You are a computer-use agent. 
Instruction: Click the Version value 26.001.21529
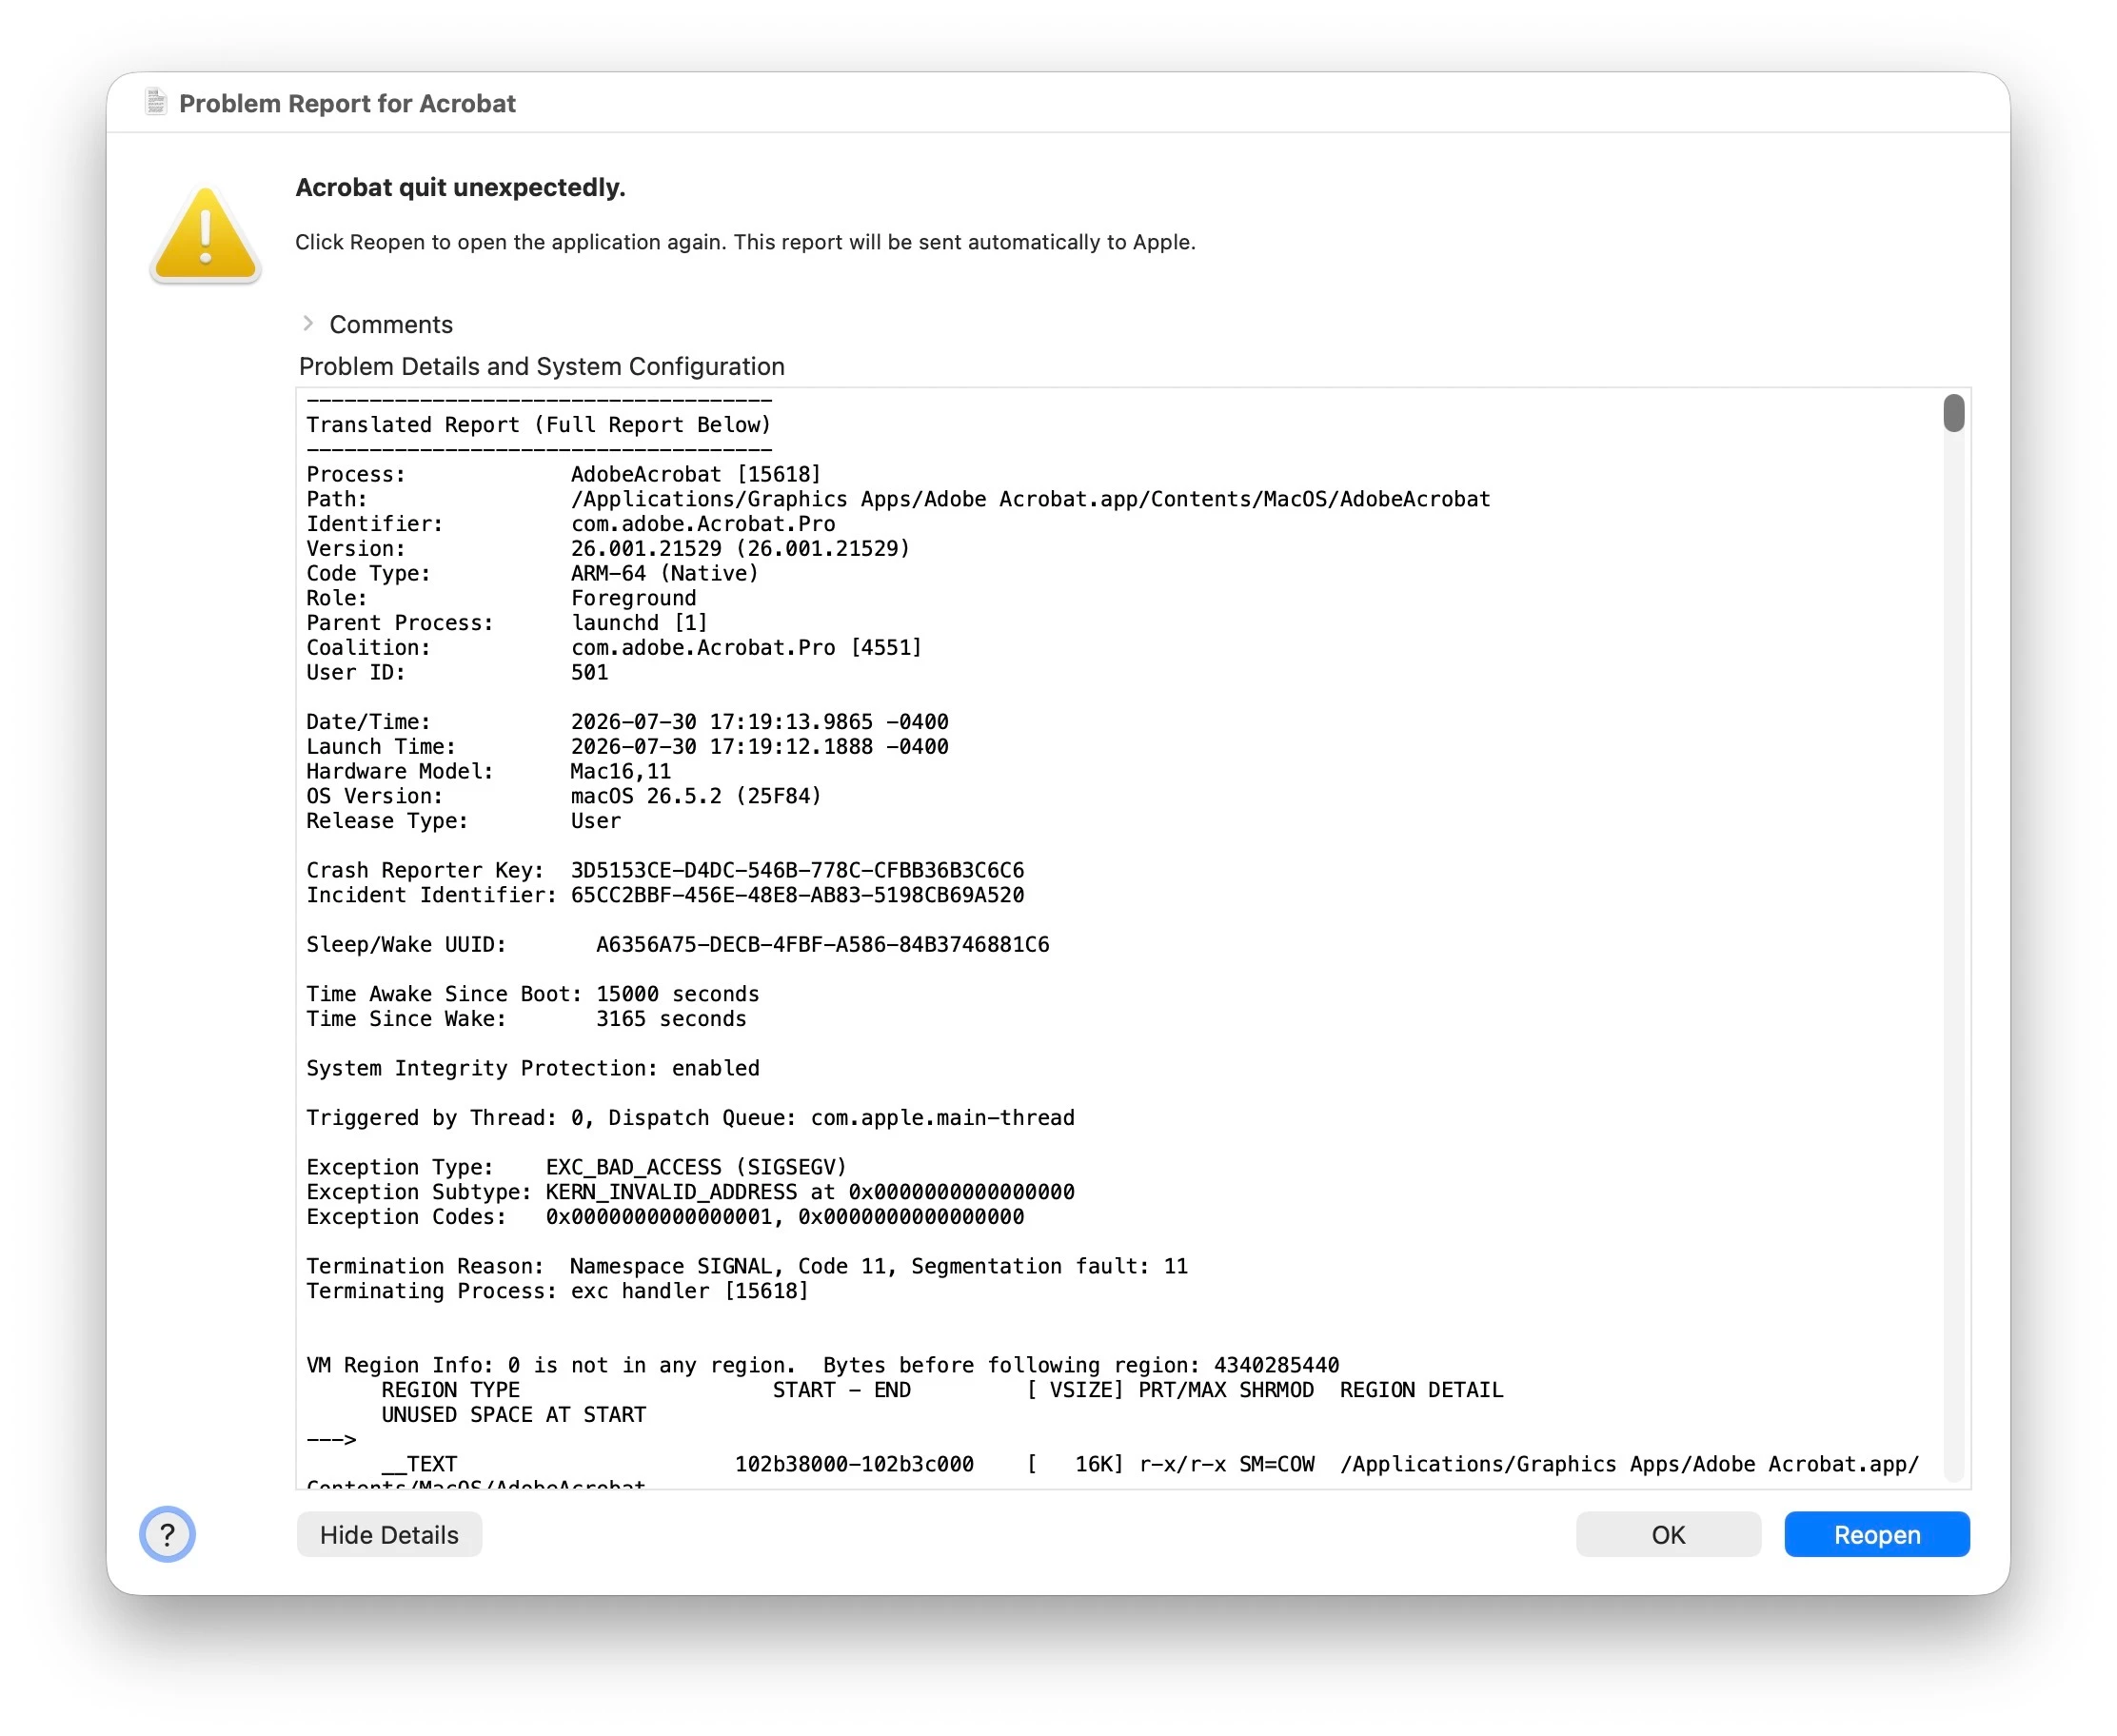coord(740,549)
